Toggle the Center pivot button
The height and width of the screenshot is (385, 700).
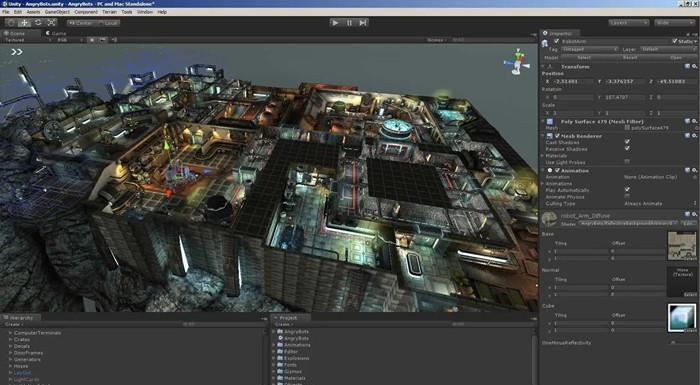pyautogui.click(x=80, y=22)
